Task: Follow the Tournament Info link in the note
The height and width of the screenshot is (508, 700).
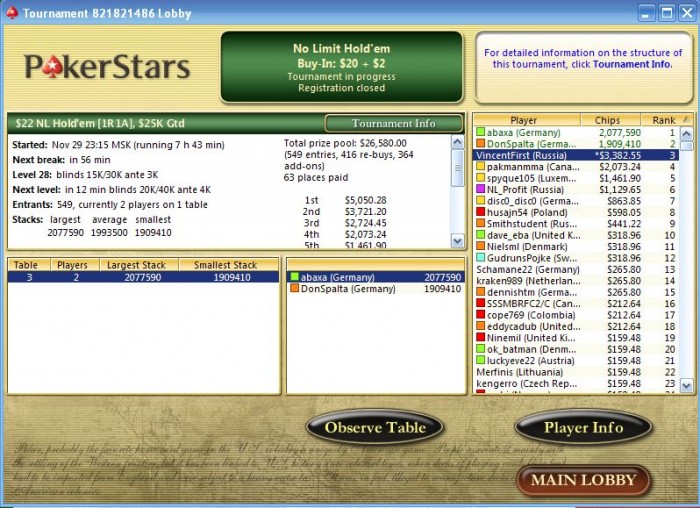Action: click(x=632, y=64)
